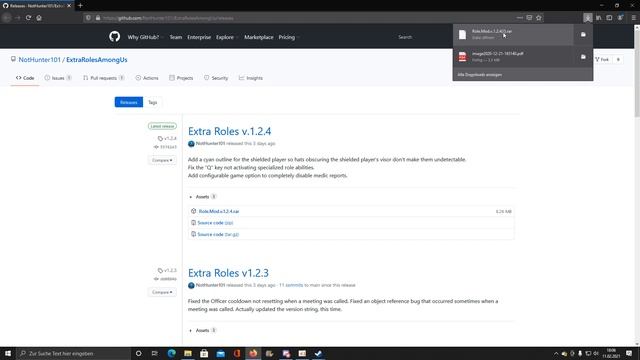Open Task View on the taskbar
Viewport: 640px width, 360px height.
155,353
